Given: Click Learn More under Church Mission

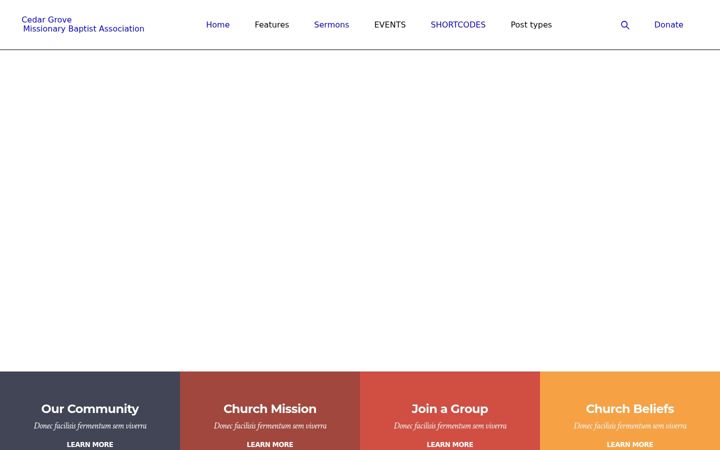Looking at the screenshot, I should (270, 444).
